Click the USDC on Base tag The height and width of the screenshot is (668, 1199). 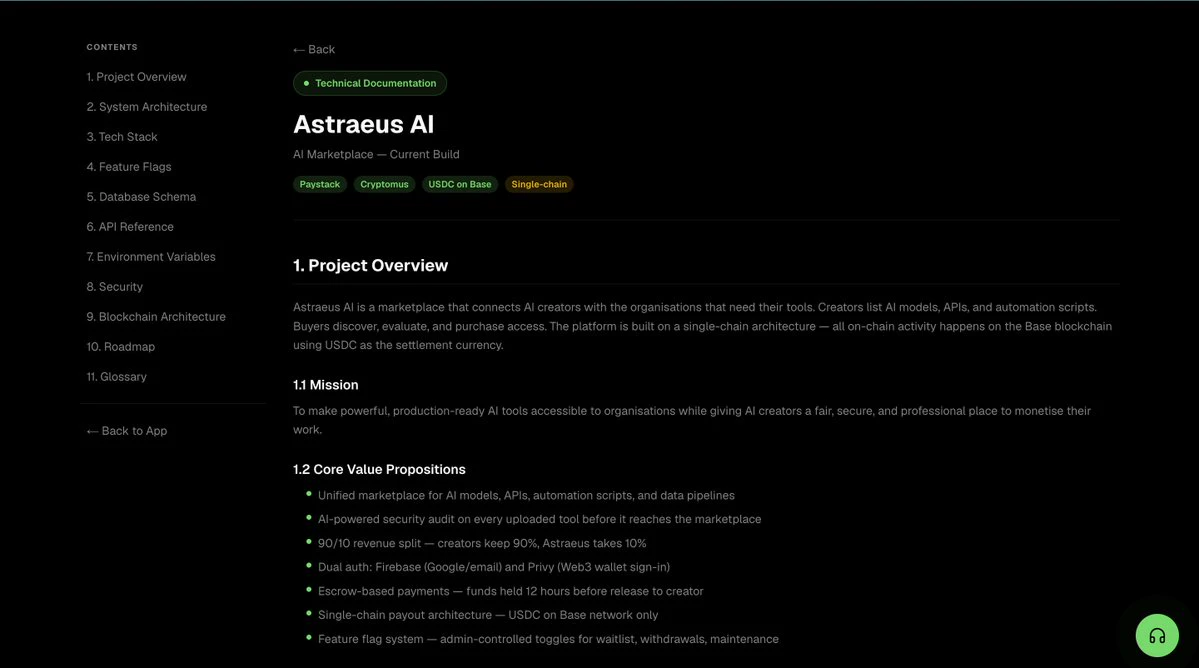[x=460, y=184]
